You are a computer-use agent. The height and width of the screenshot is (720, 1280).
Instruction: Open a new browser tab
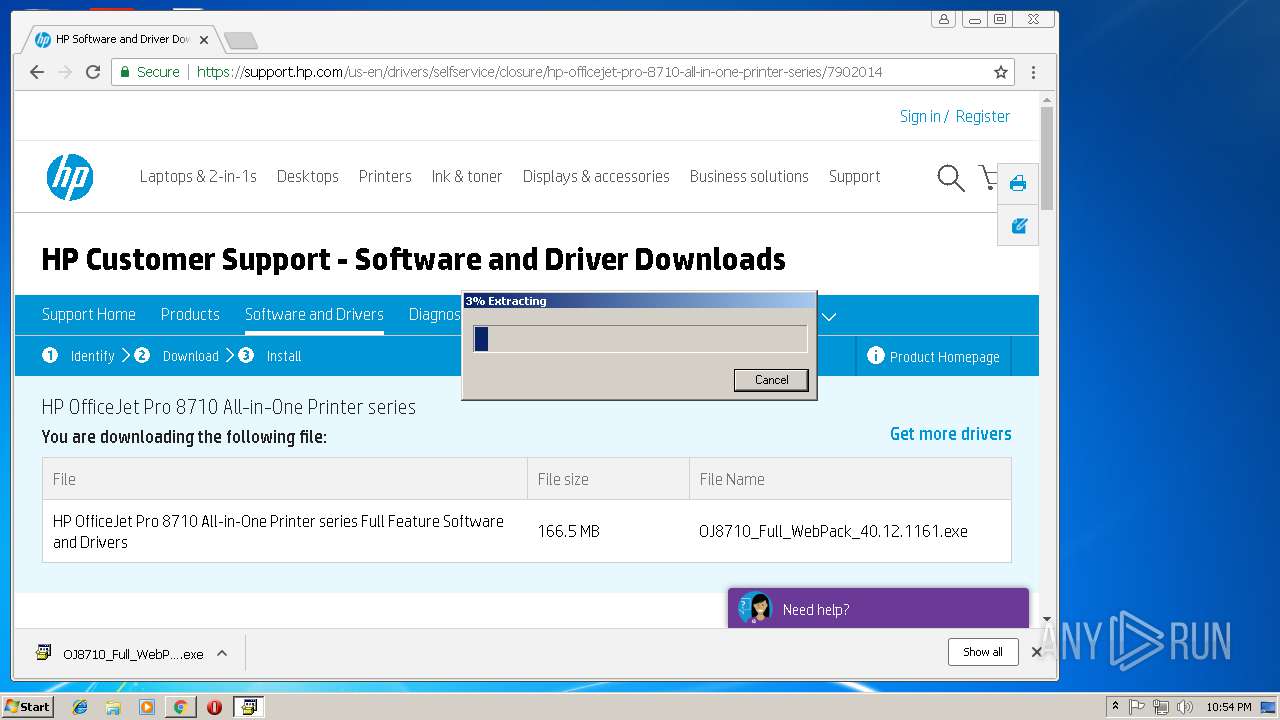pos(241,40)
